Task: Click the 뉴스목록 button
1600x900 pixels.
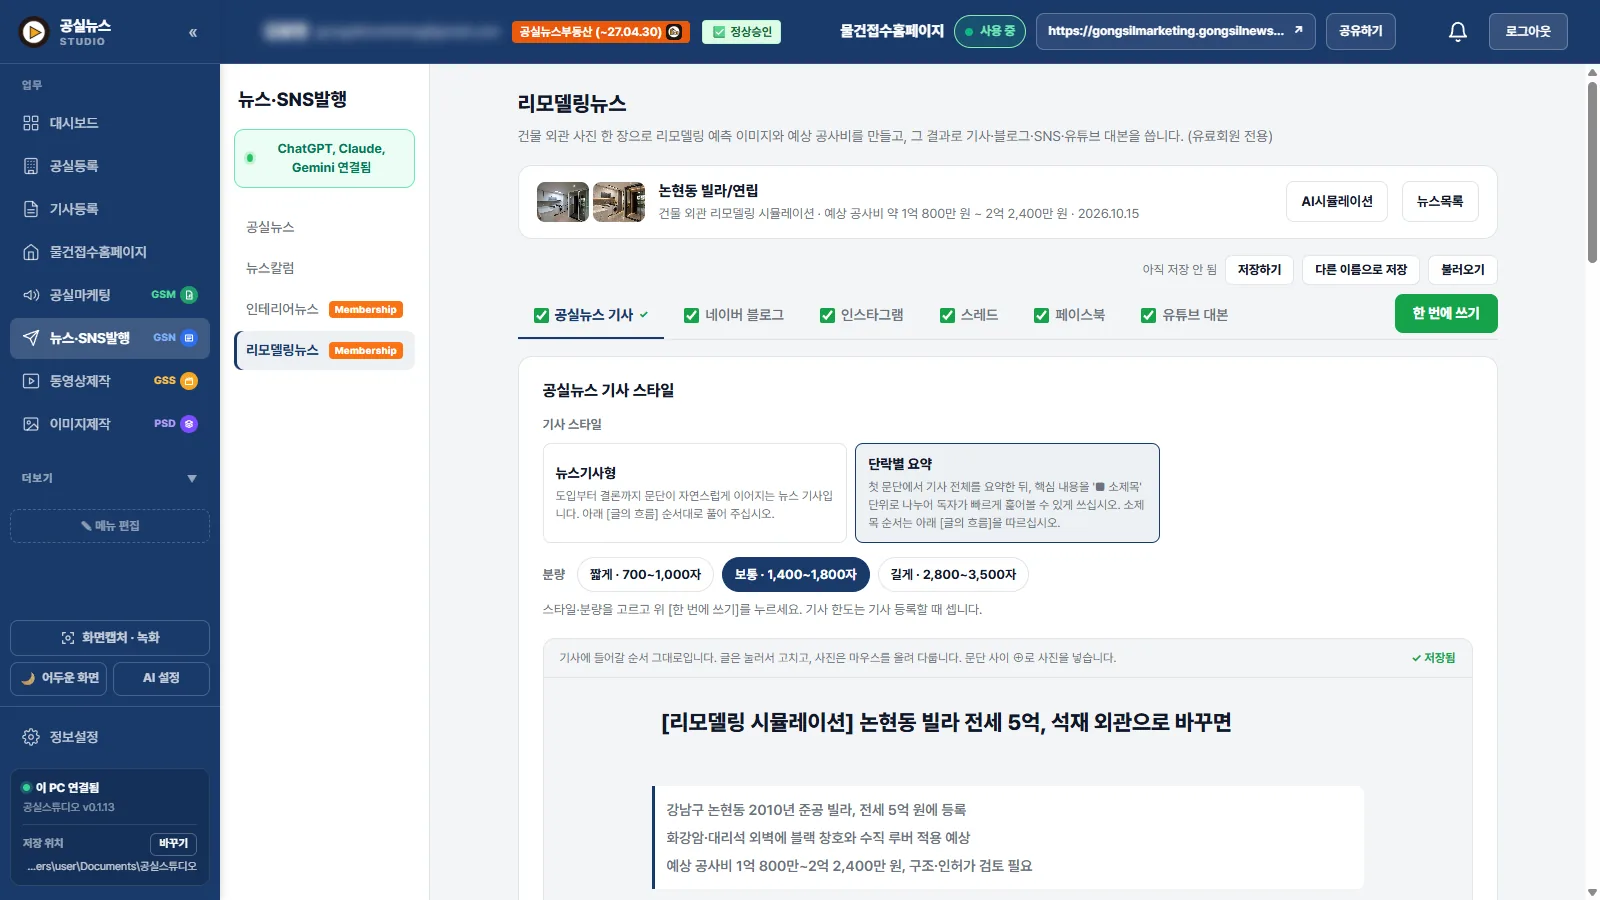Action: (x=1440, y=202)
